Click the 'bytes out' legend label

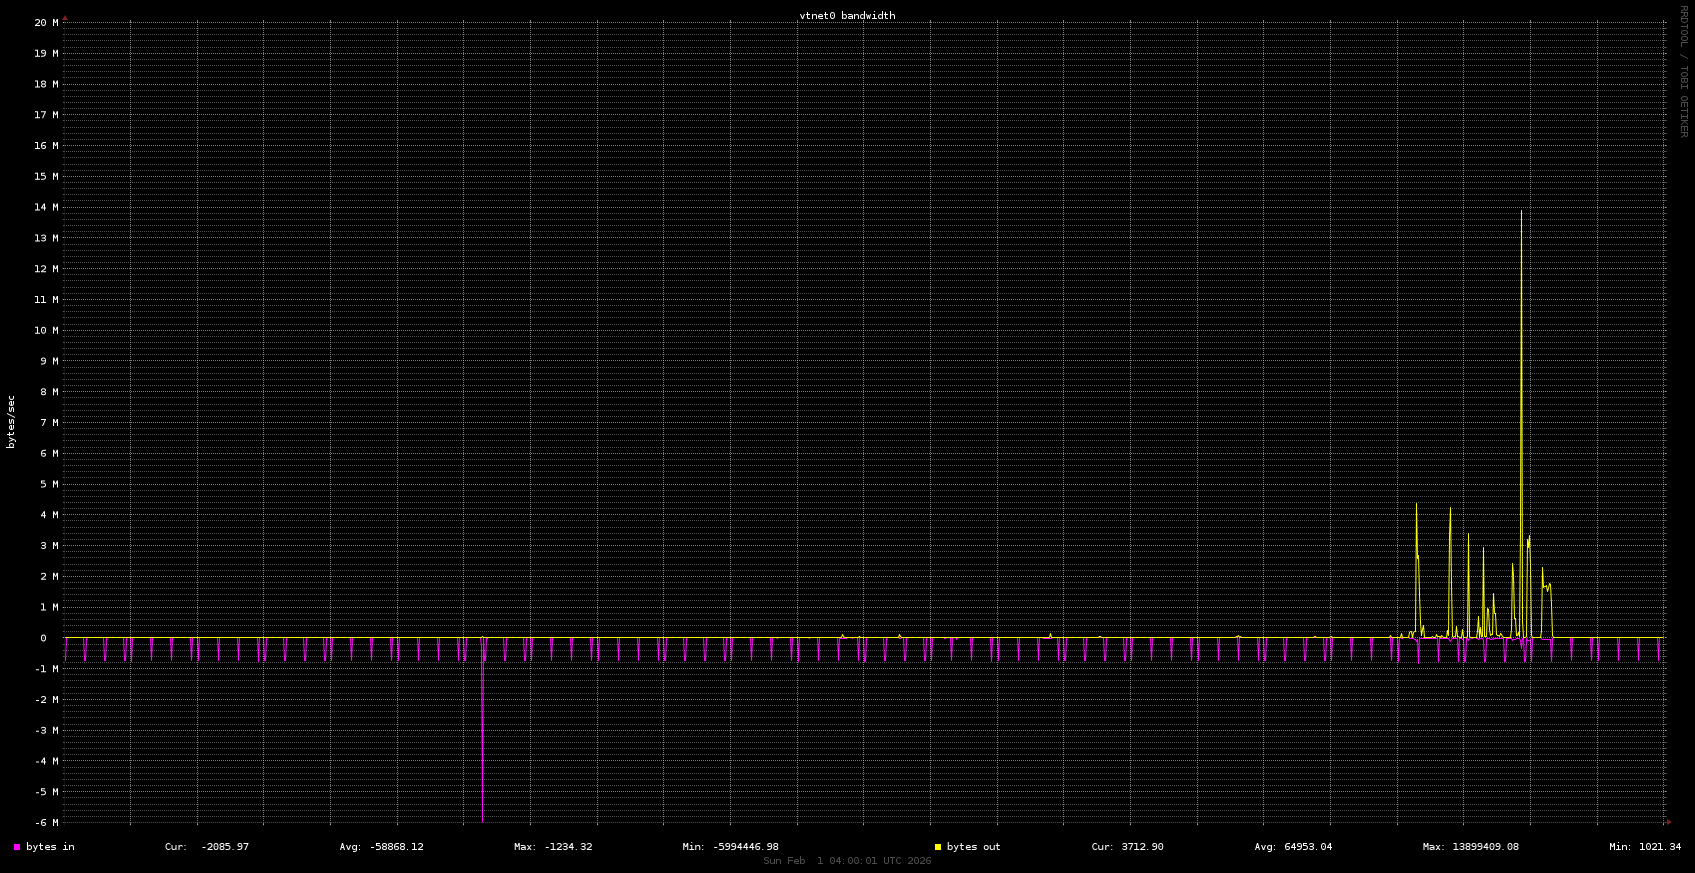coord(973,847)
